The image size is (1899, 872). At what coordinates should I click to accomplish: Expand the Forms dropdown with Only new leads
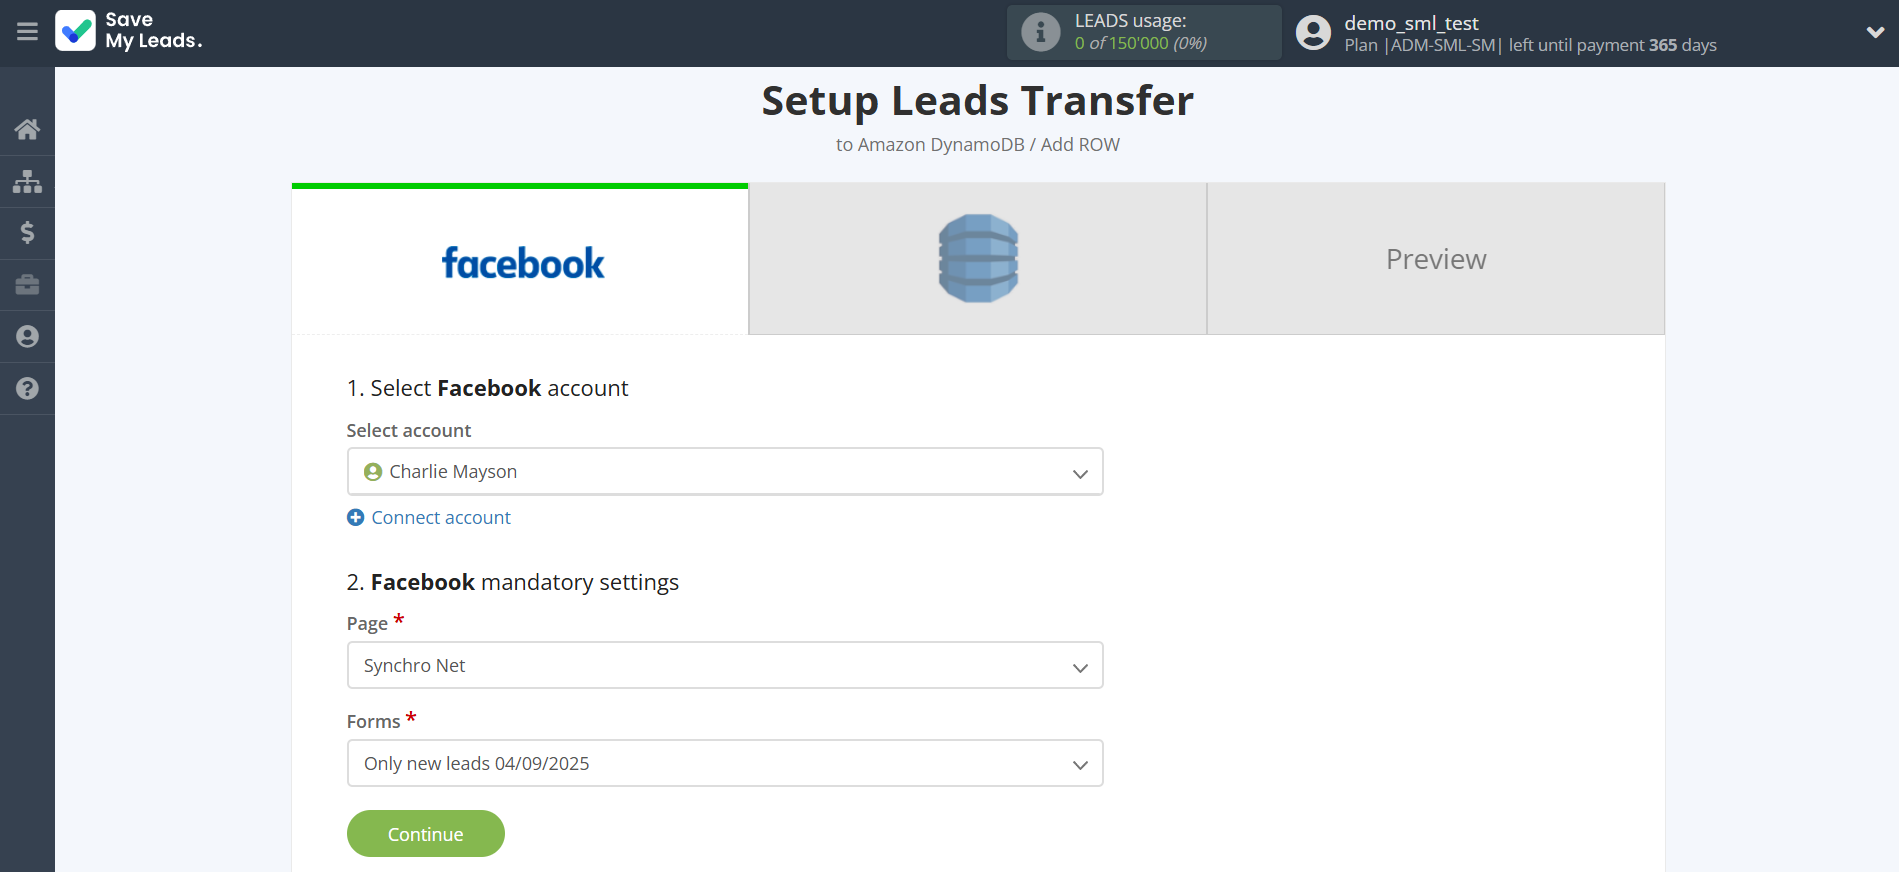coord(724,764)
